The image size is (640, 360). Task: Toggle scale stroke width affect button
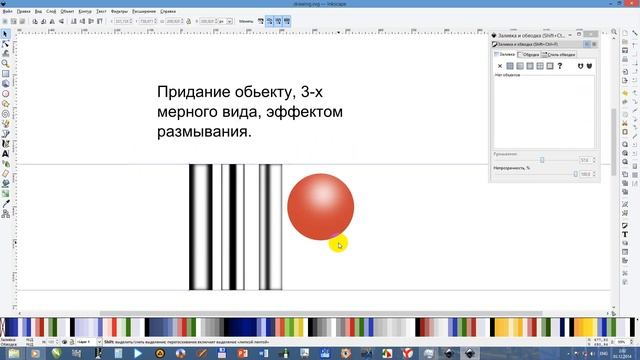261,21
